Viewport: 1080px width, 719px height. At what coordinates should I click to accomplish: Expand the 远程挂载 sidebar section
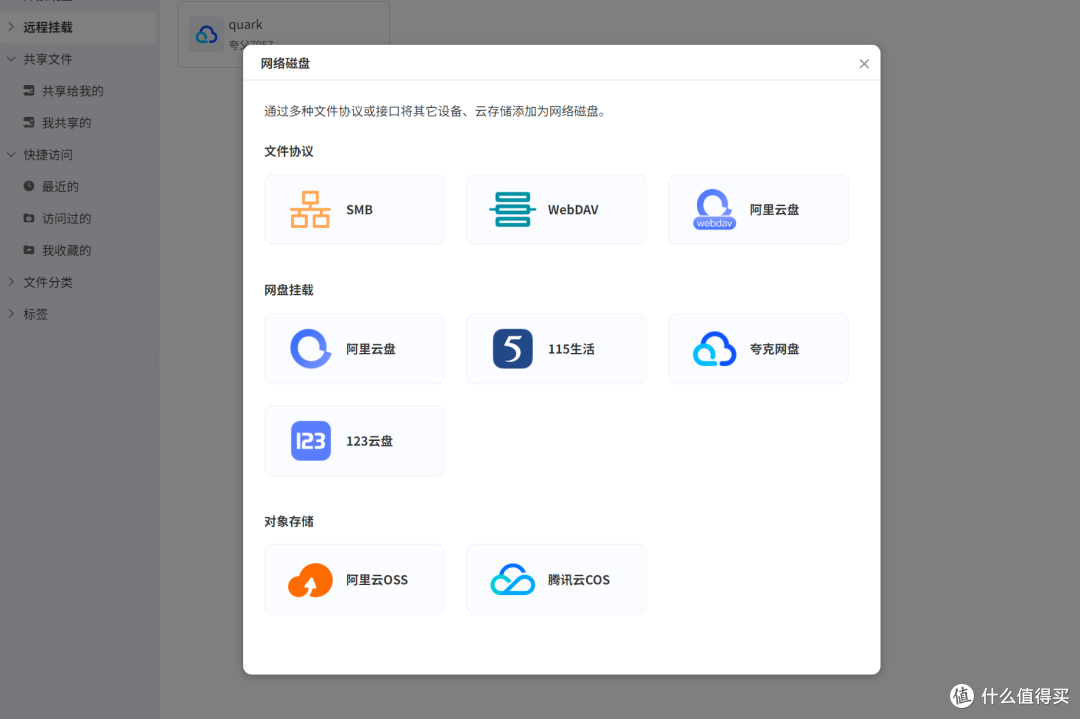click(x=11, y=27)
